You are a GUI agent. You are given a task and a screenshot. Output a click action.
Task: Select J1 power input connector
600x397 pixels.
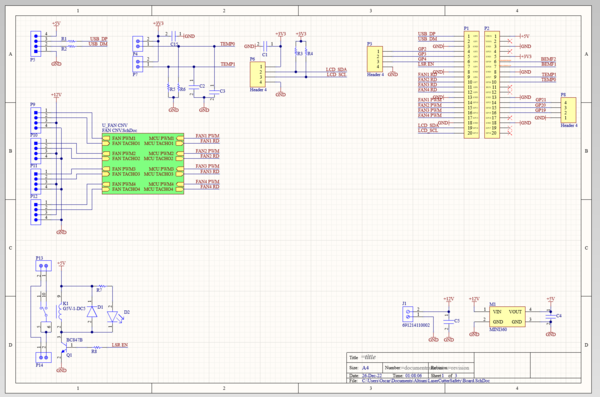(x=408, y=314)
